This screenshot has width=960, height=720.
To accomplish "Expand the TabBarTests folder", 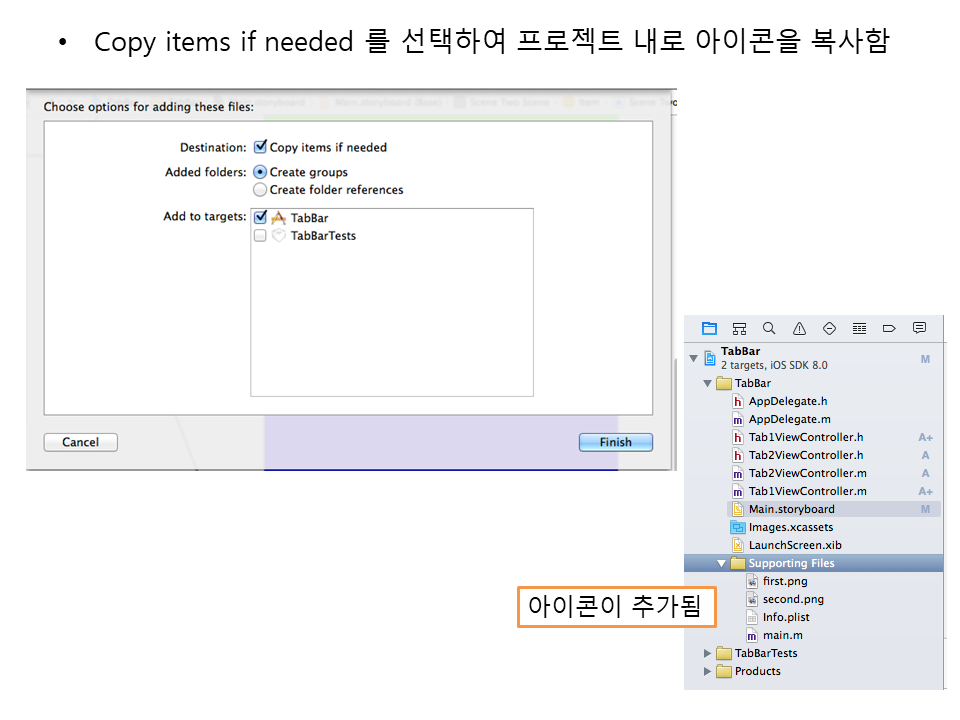I will point(708,653).
